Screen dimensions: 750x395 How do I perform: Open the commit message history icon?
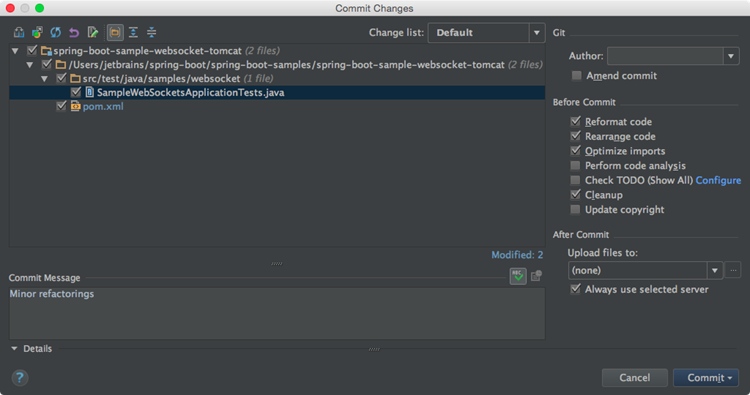point(537,275)
